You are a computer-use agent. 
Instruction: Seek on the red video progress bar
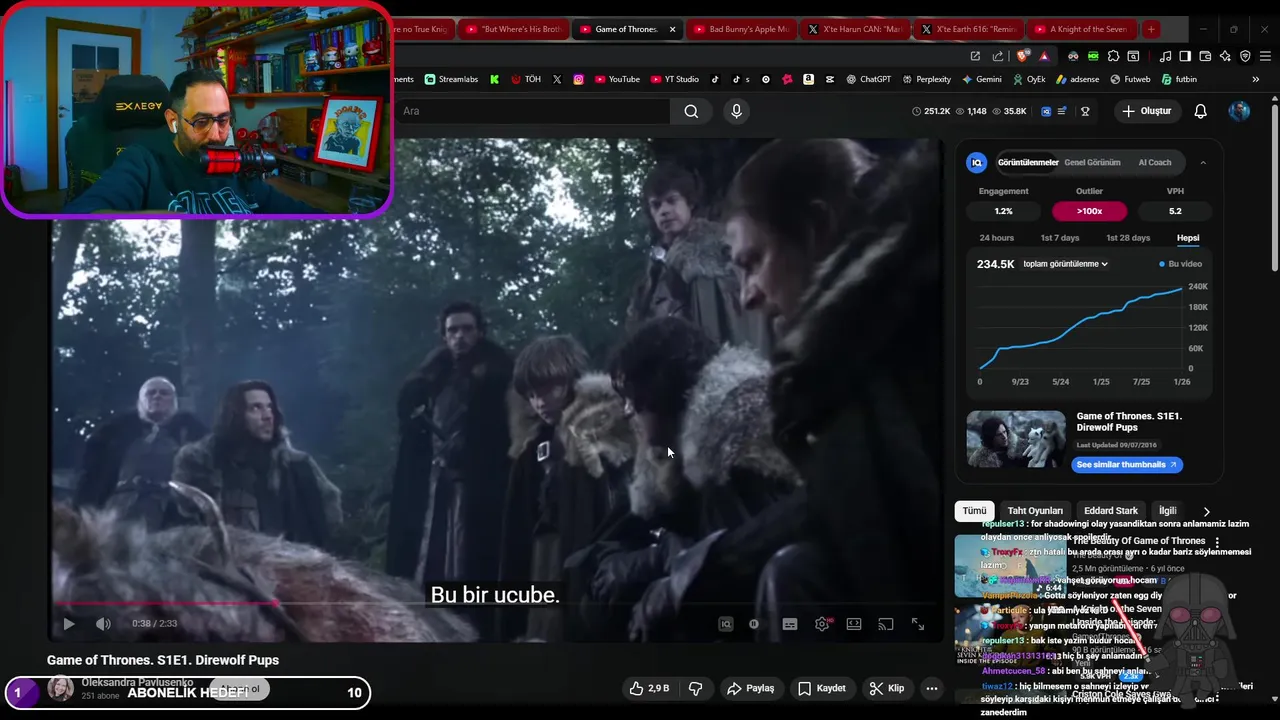point(495,603)
